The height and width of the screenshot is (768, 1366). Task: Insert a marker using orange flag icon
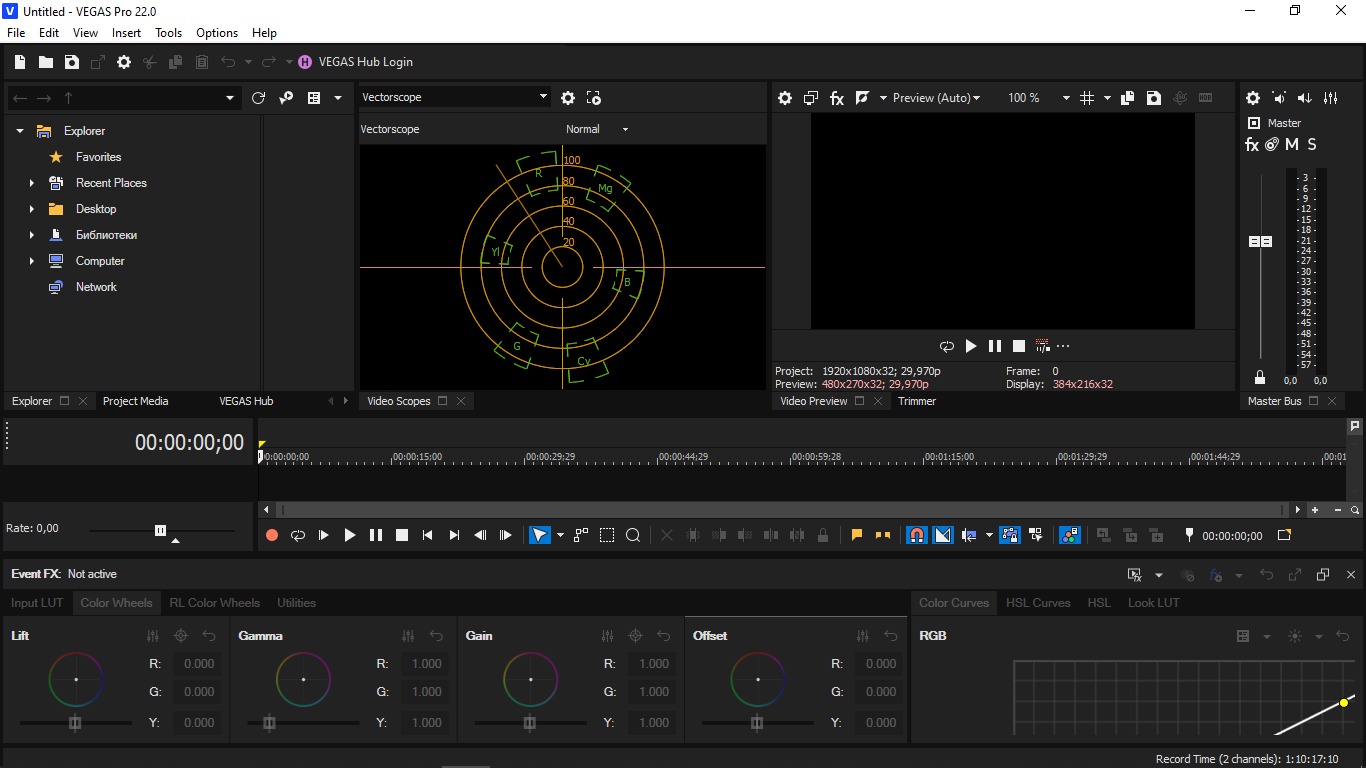click(x=857, y=535)
